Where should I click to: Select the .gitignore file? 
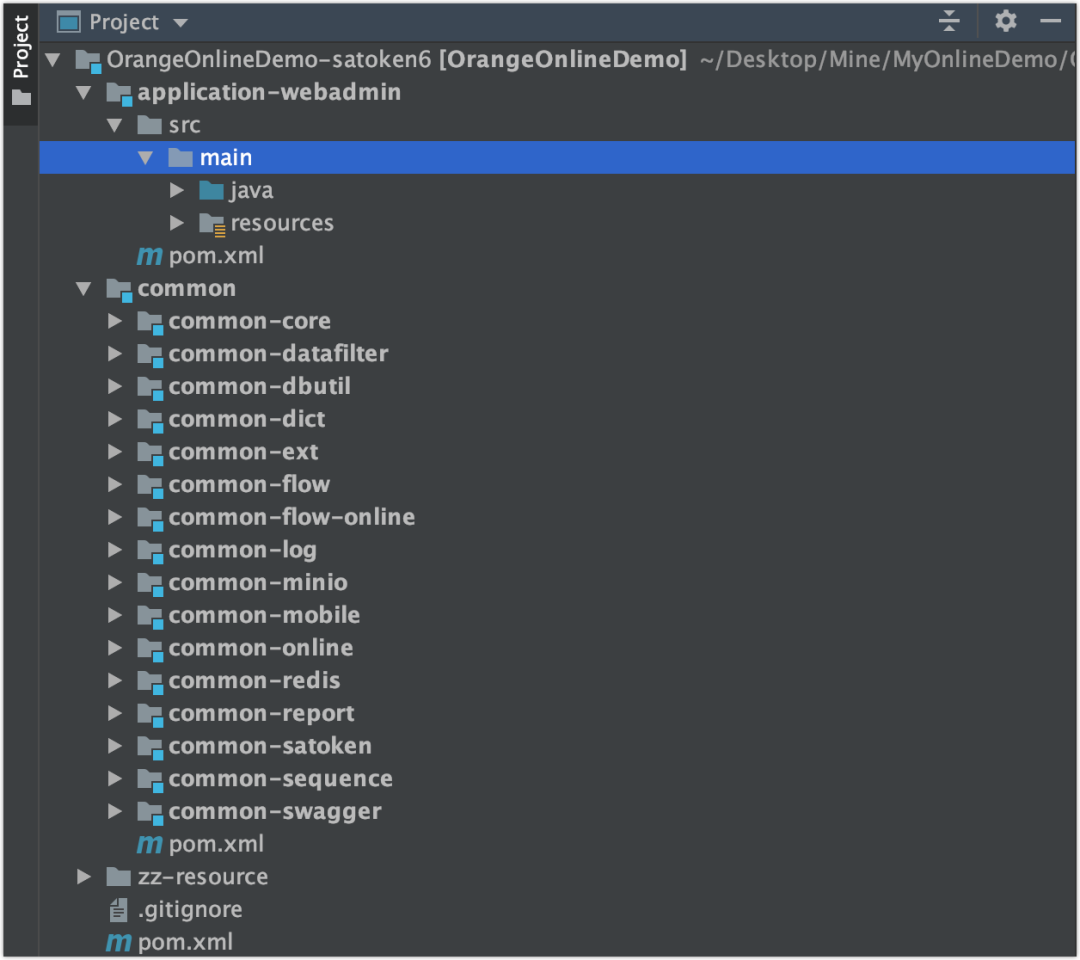click(190, 909)
